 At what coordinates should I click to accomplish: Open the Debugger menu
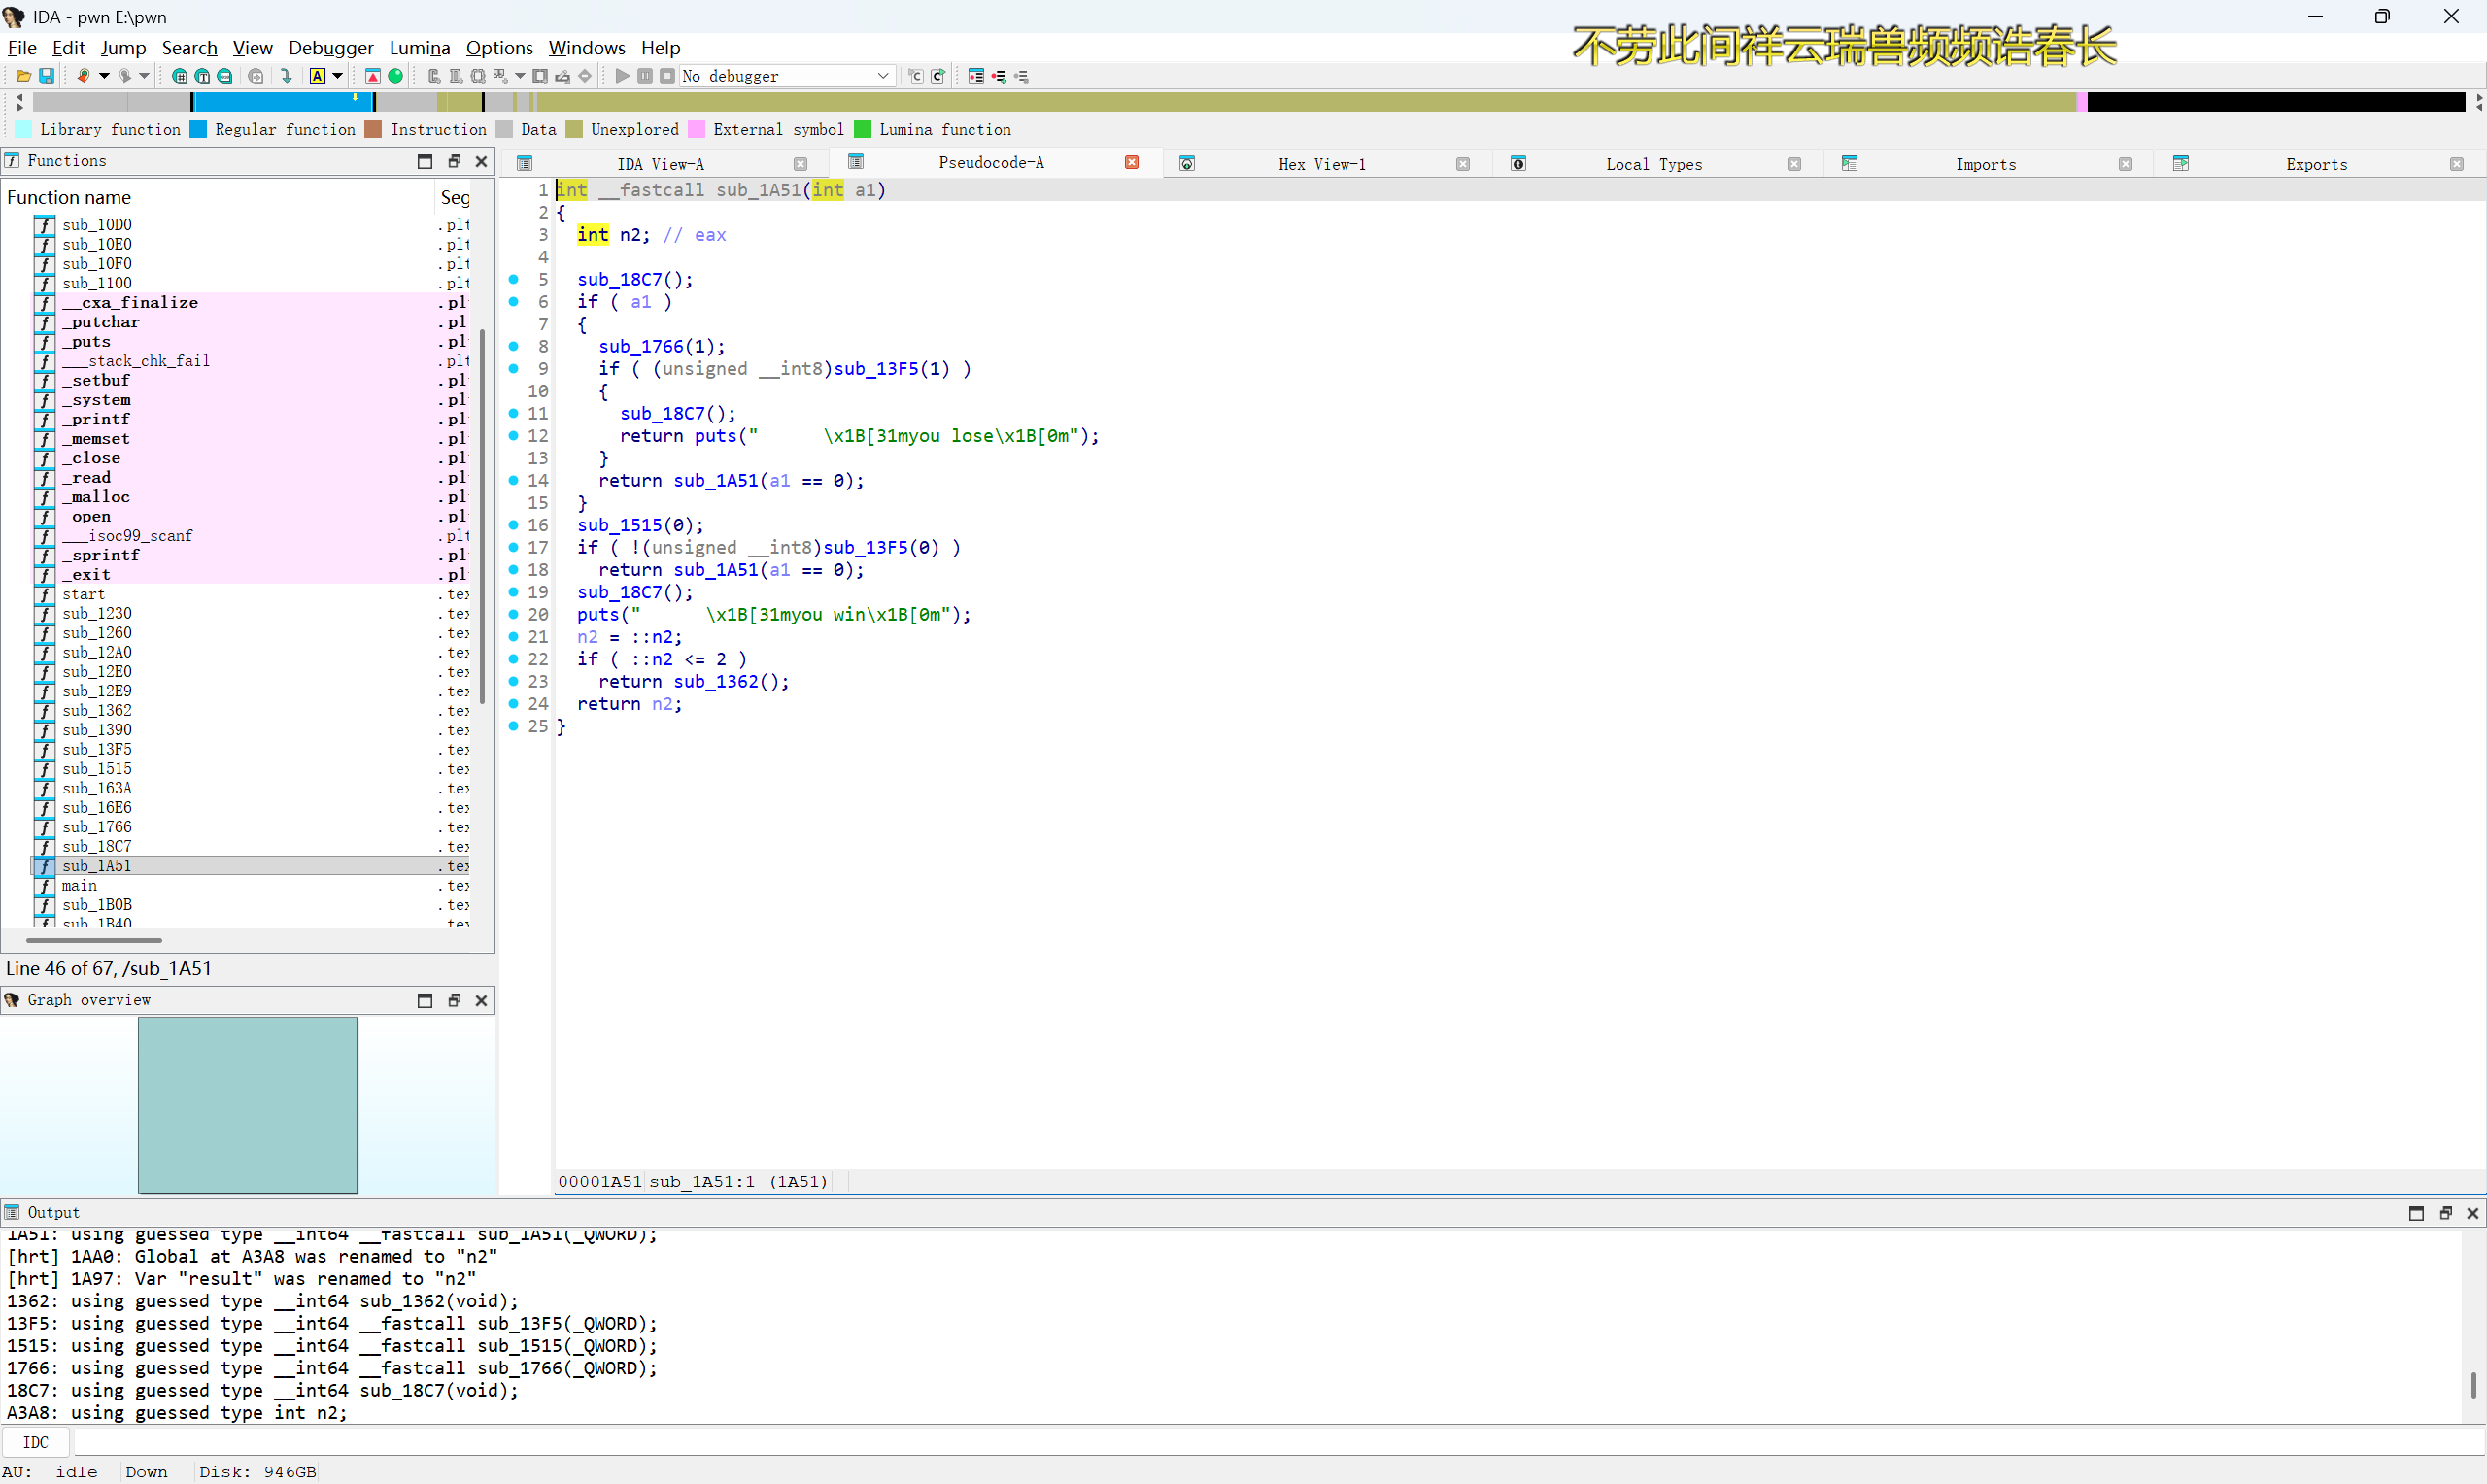330,48
